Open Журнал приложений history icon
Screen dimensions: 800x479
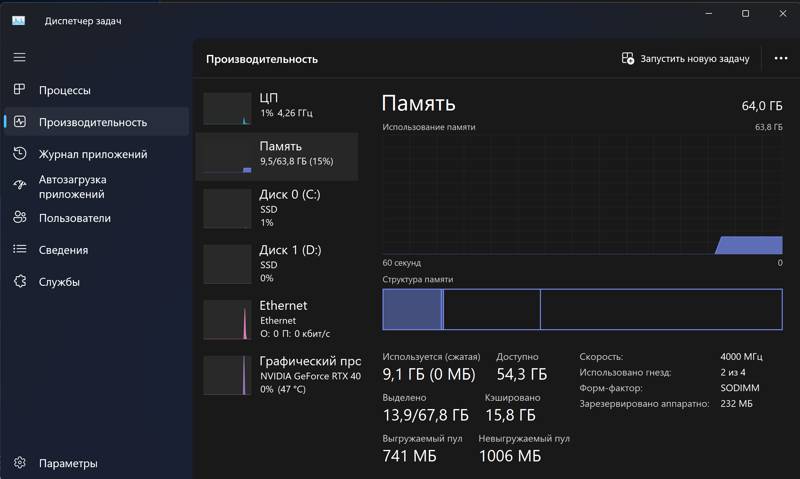point(19,154)
